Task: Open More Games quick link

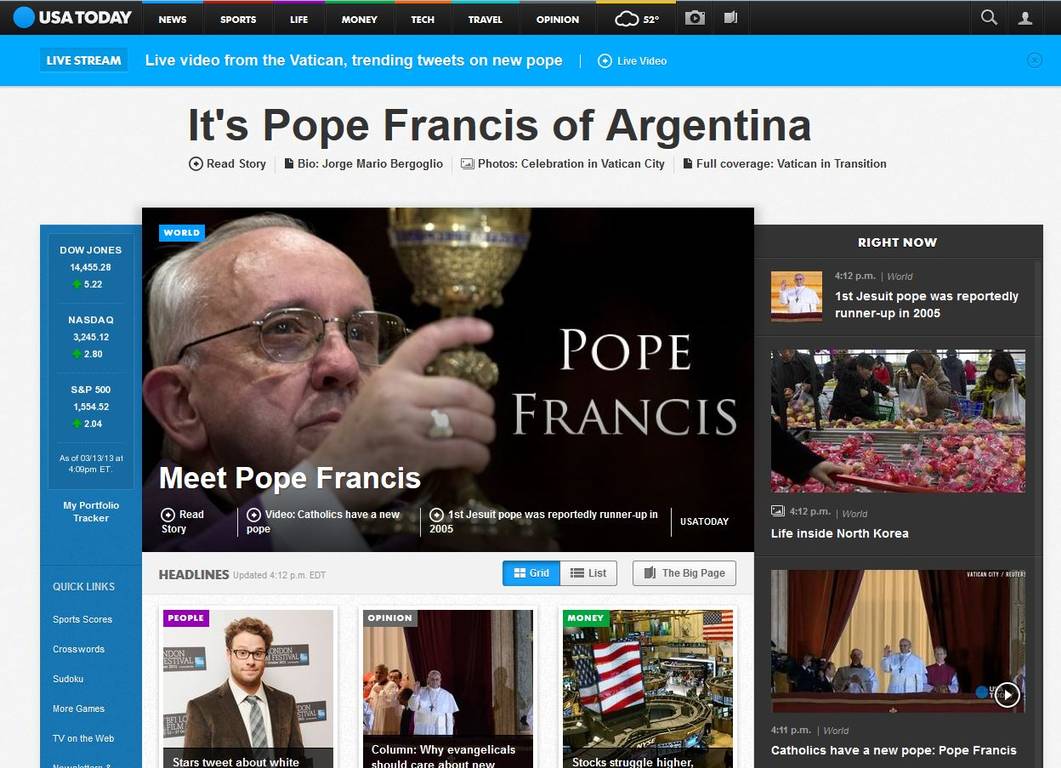Action: pyautogui.click(x=78, y=708)
